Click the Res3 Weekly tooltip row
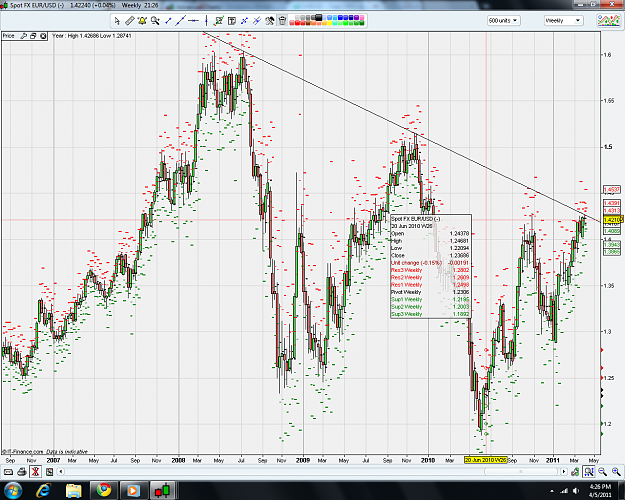625x500 pixels. pyautogui.click(x=430, y=270)
